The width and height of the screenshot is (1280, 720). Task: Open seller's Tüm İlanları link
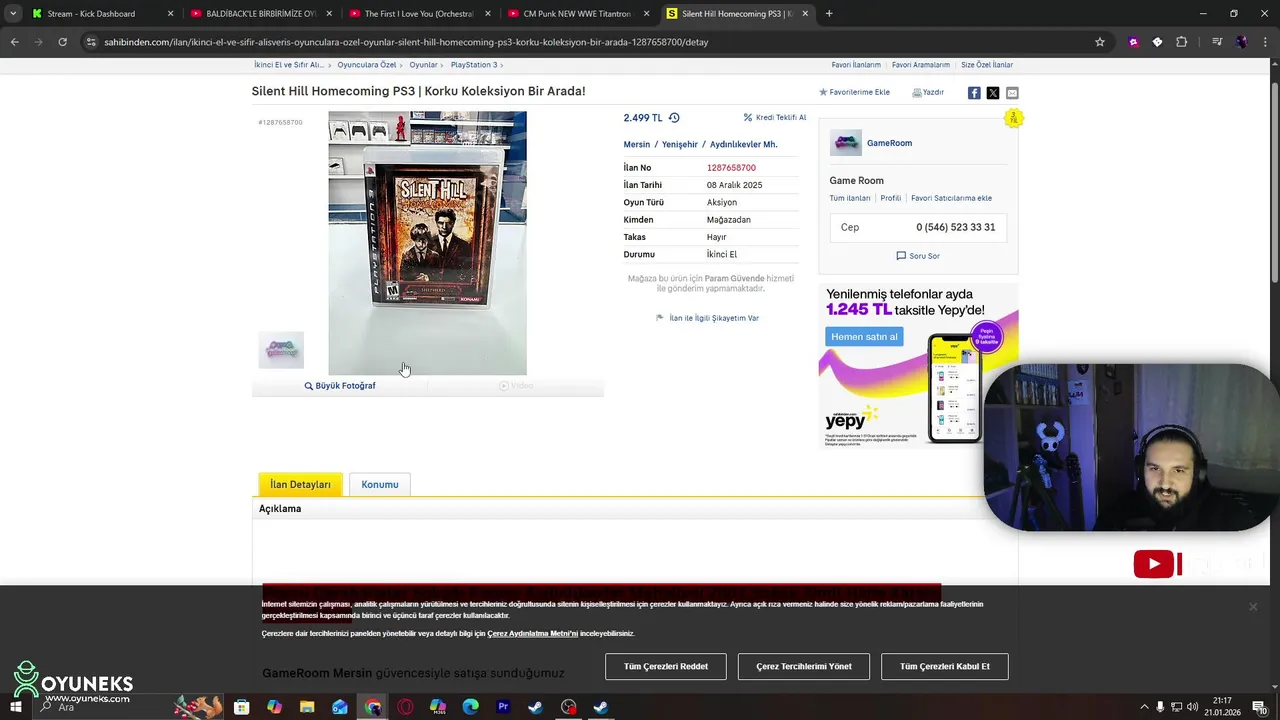pyautogui.click(x=850, y=198)
